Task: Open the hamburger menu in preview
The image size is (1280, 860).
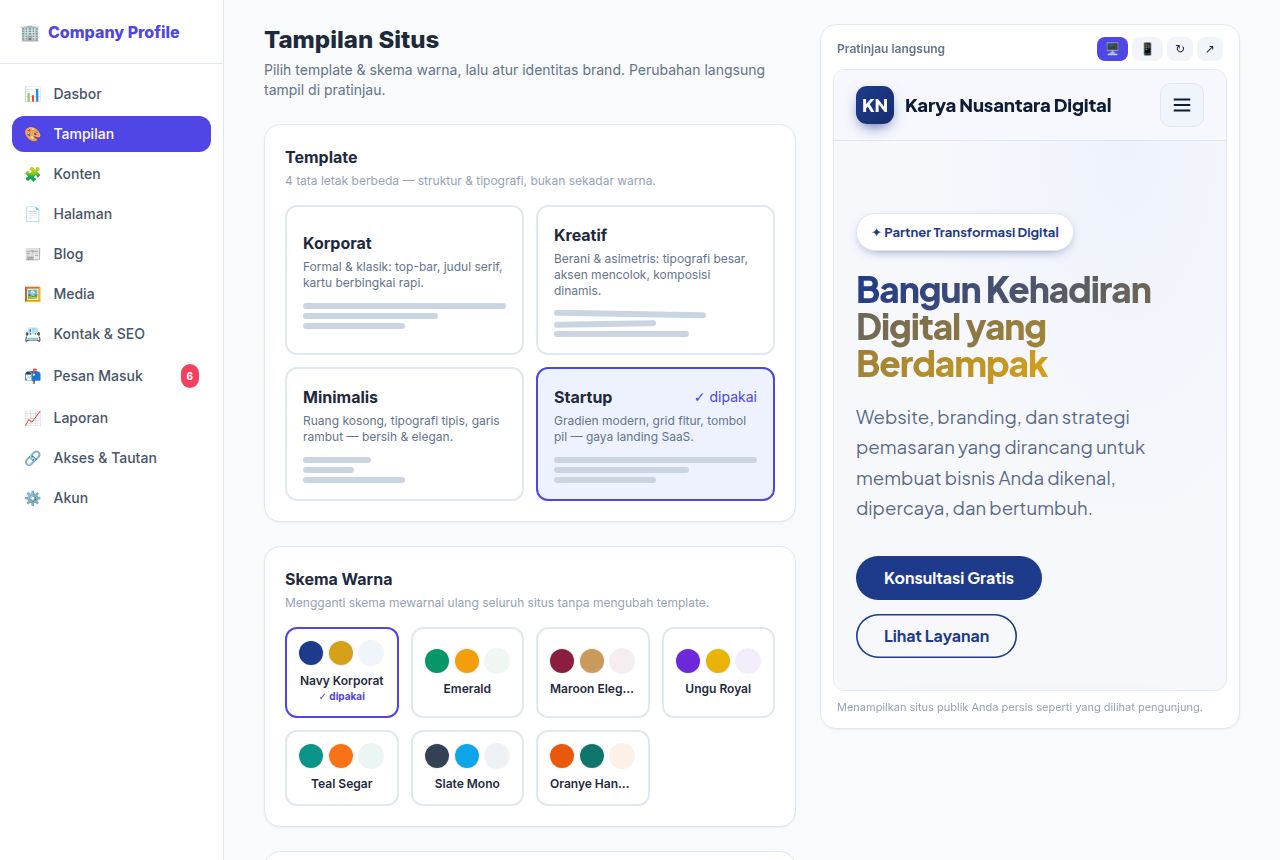Action: (x=1182, y=105)
